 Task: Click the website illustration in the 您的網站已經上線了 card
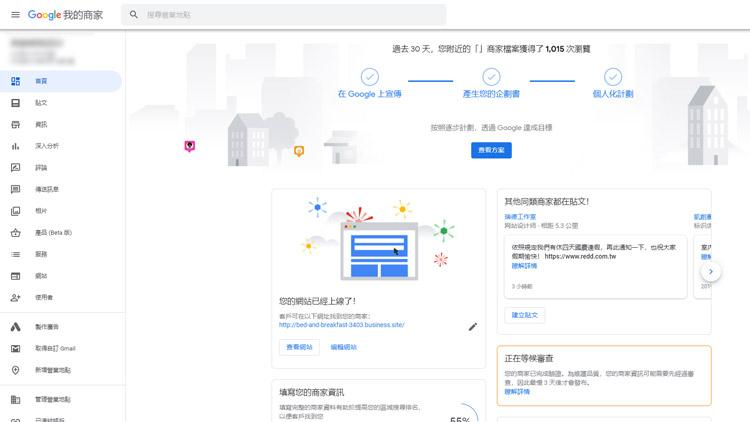click(x=379, y=239)
